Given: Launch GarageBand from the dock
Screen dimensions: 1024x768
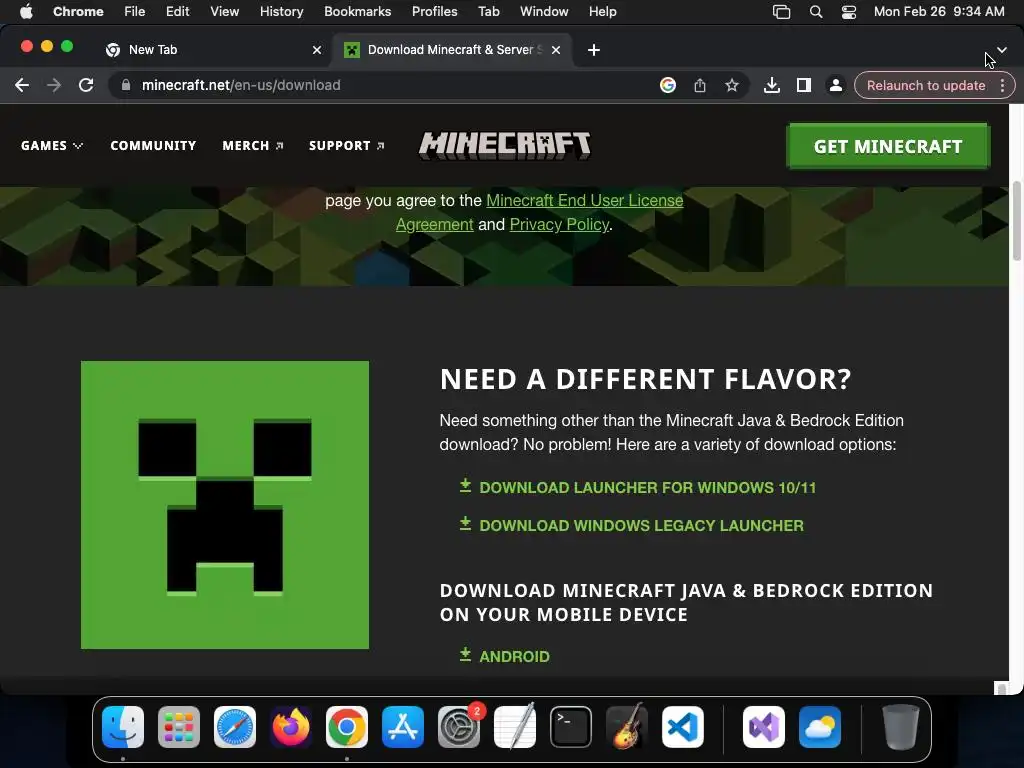Looking at the screenshot, I should pyautogui.click(x=627, y=727).
